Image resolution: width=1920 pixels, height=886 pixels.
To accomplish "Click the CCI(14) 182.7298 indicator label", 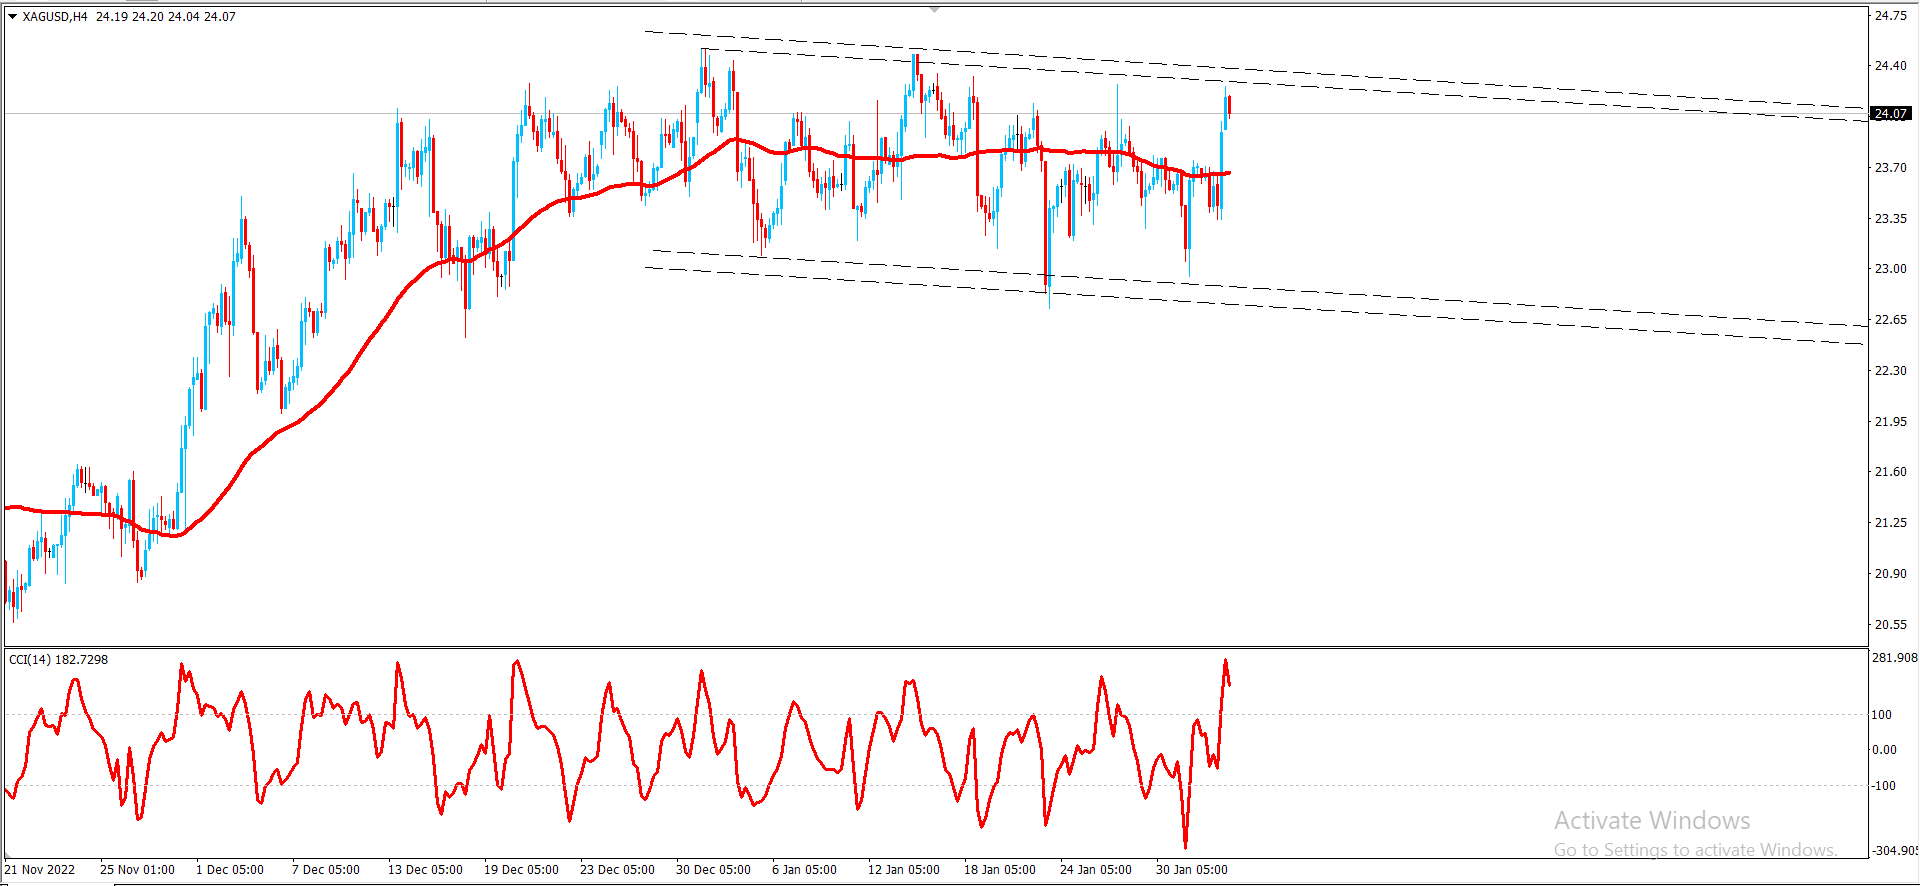I will (58, 659).
